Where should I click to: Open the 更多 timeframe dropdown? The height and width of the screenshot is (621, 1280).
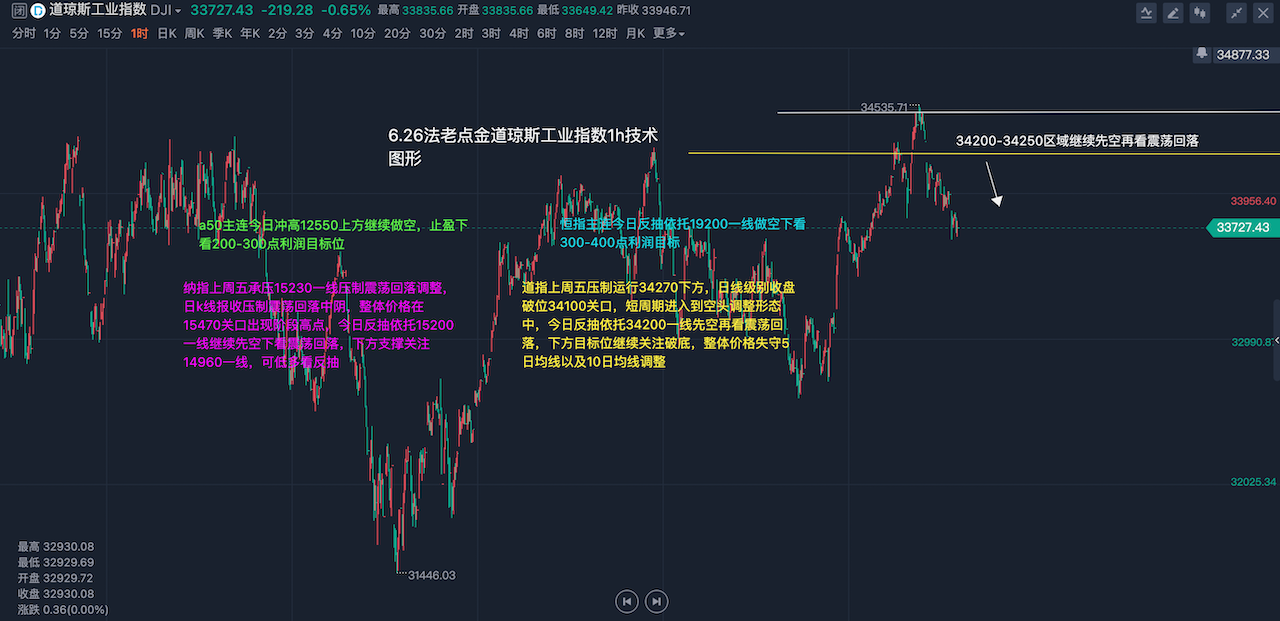(x=669, y=33)
